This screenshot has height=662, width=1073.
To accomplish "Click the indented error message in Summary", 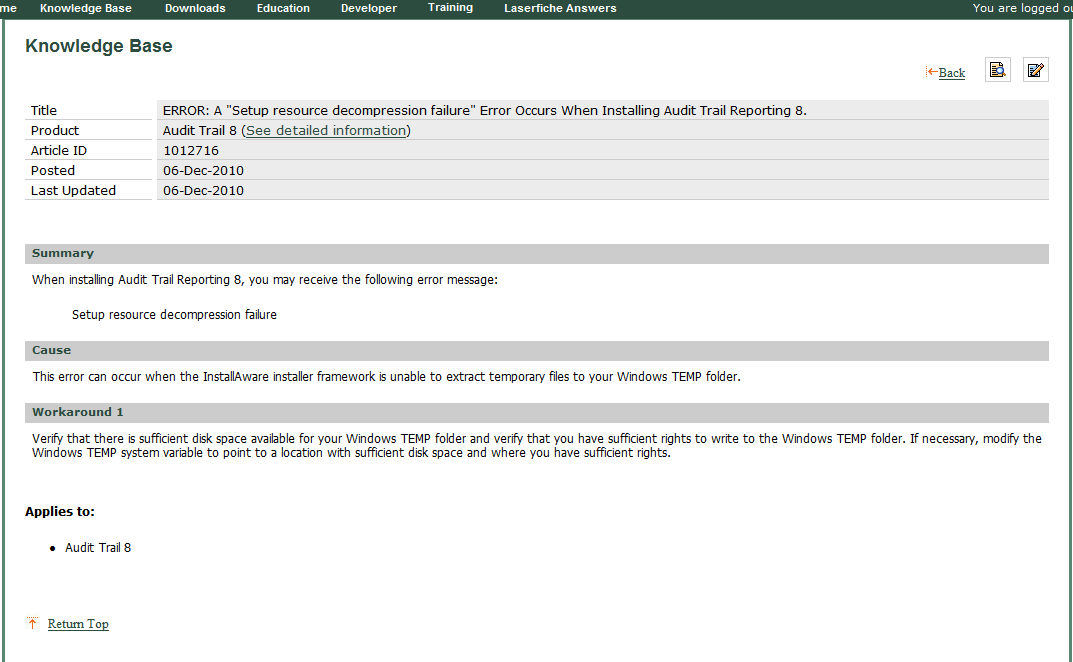I will 174,315.
